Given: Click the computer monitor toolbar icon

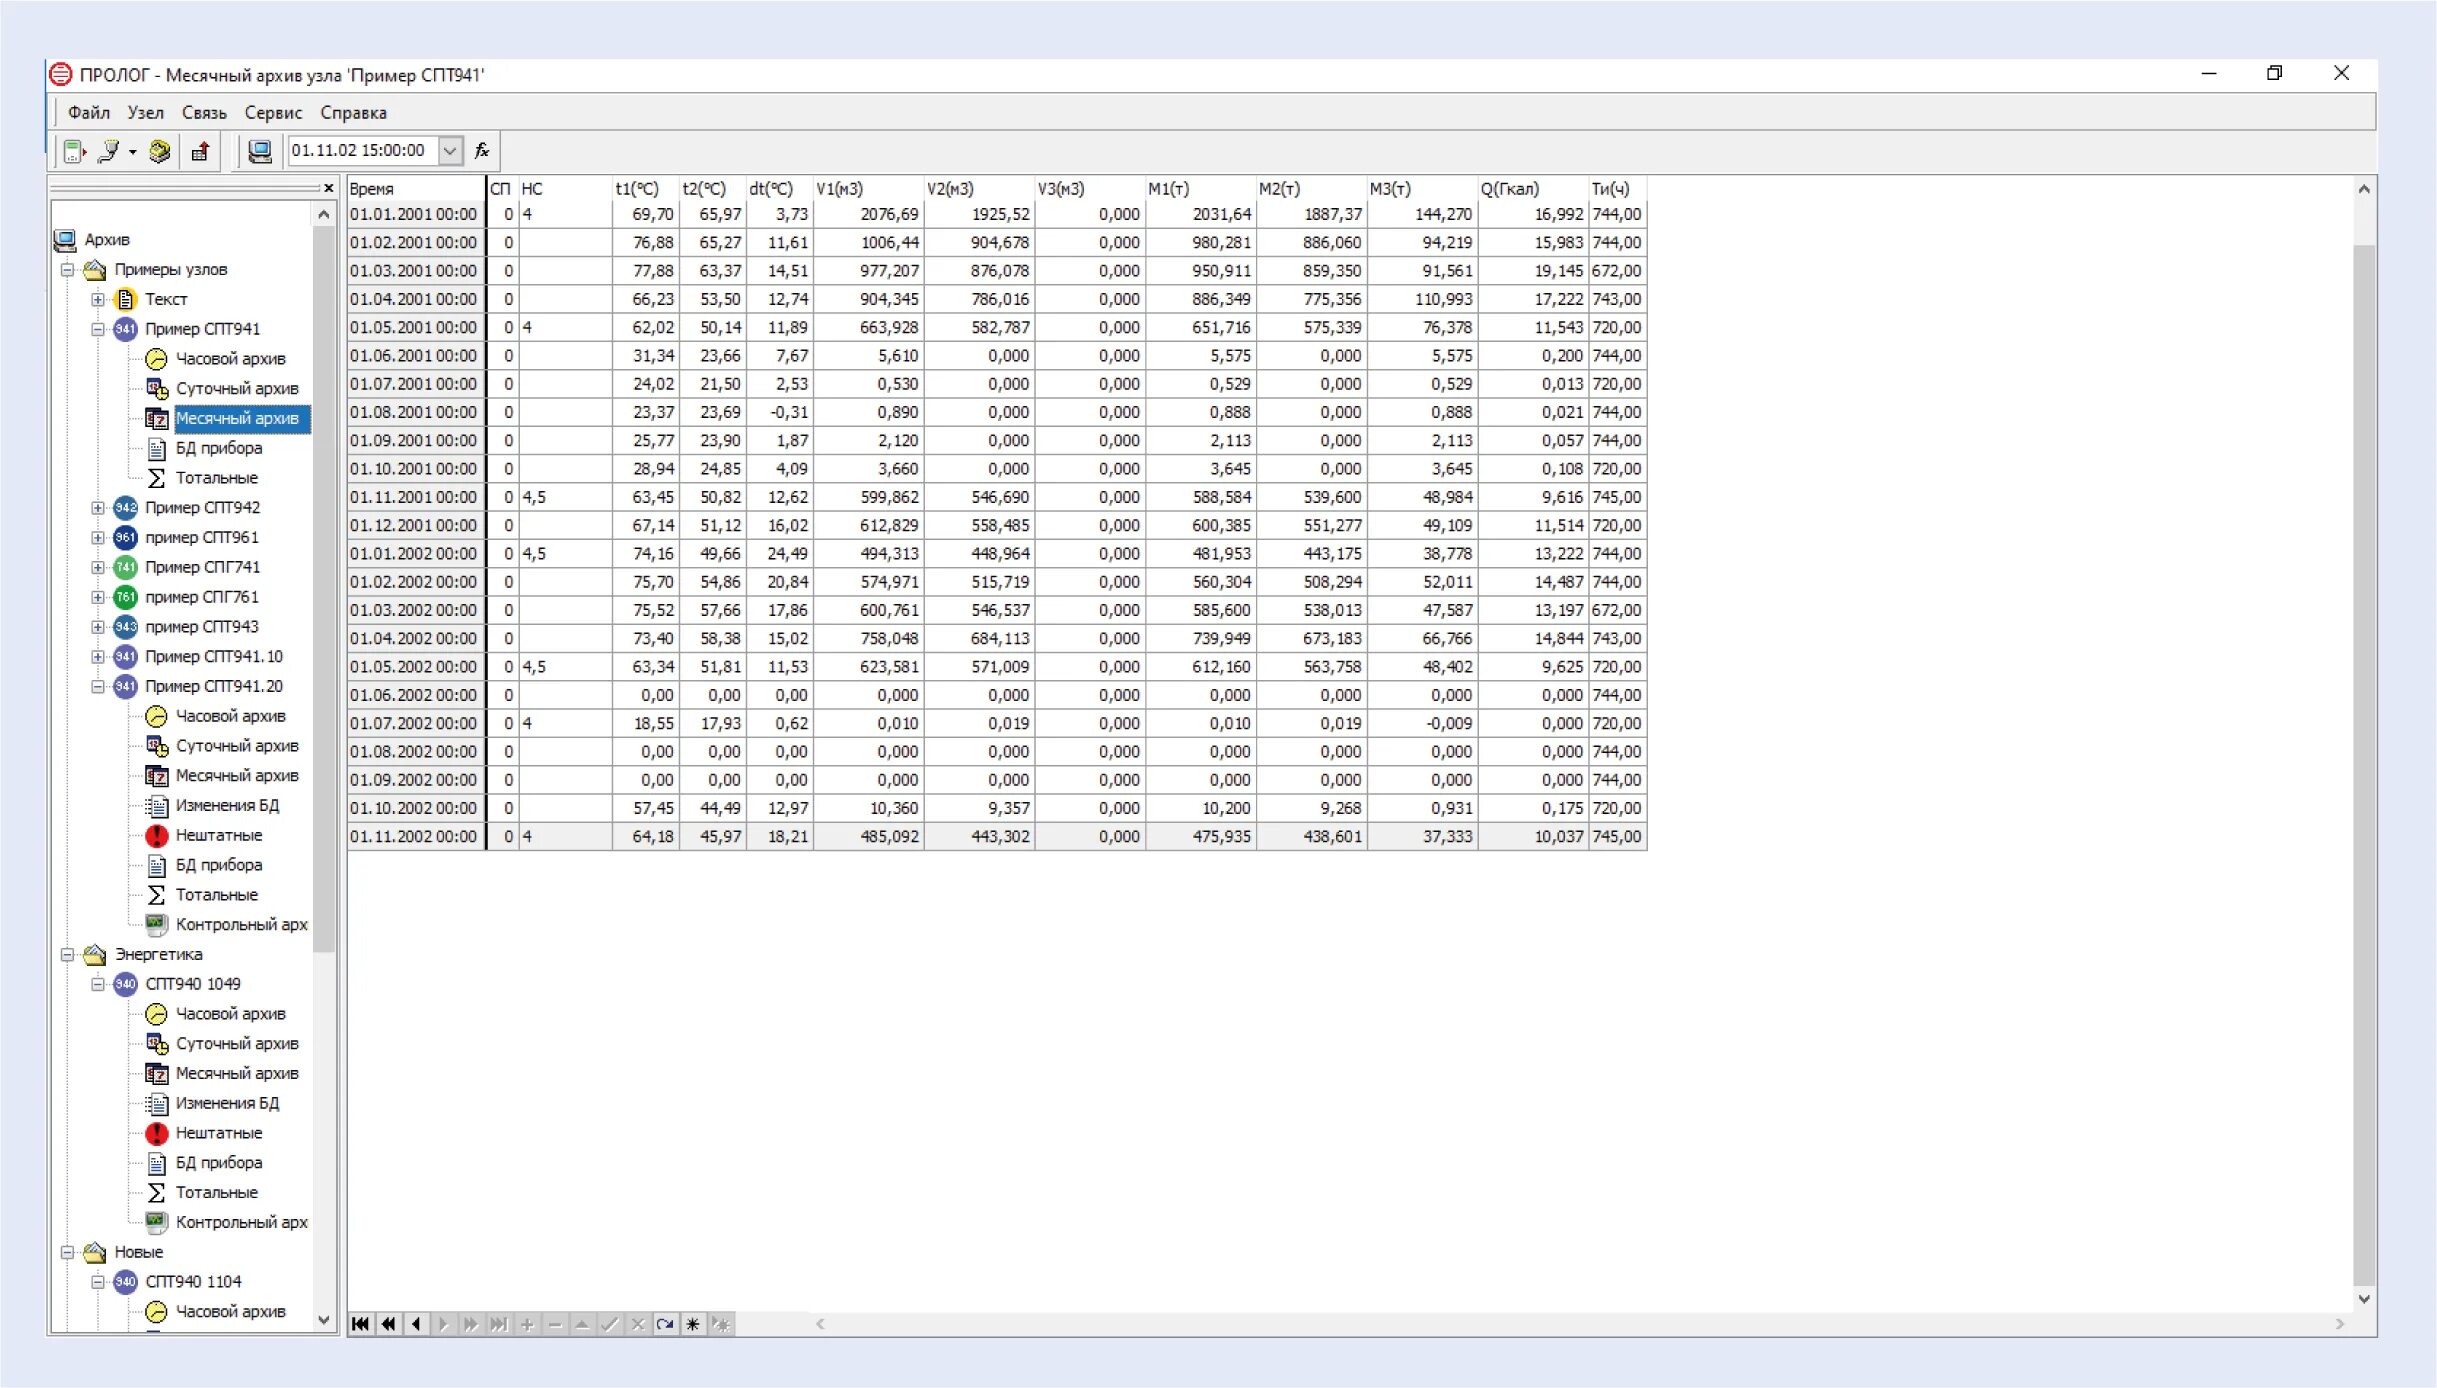Looking at the screenshot, I should click(259, 151).
